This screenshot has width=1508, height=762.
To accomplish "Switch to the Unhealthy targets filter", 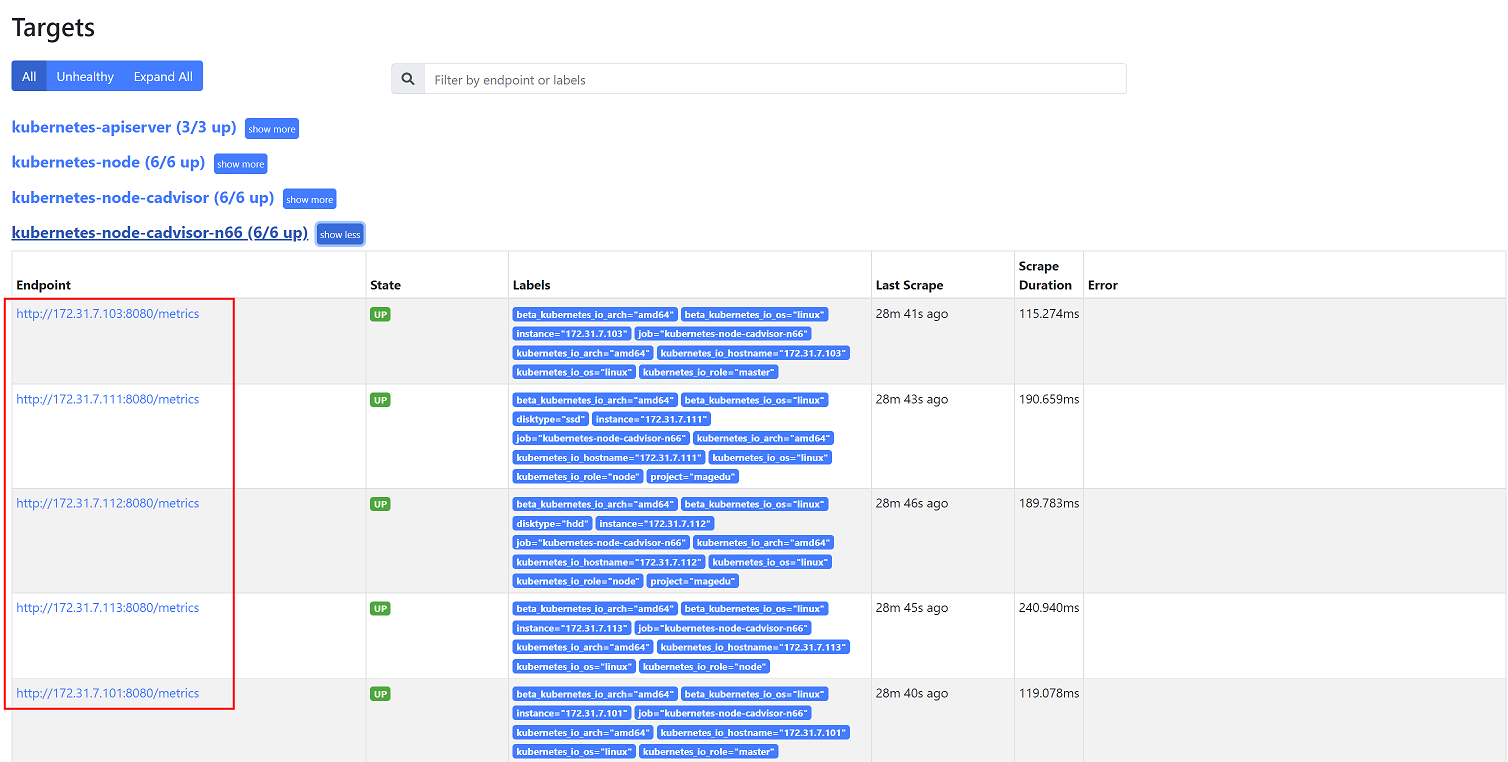I will 85,76.
